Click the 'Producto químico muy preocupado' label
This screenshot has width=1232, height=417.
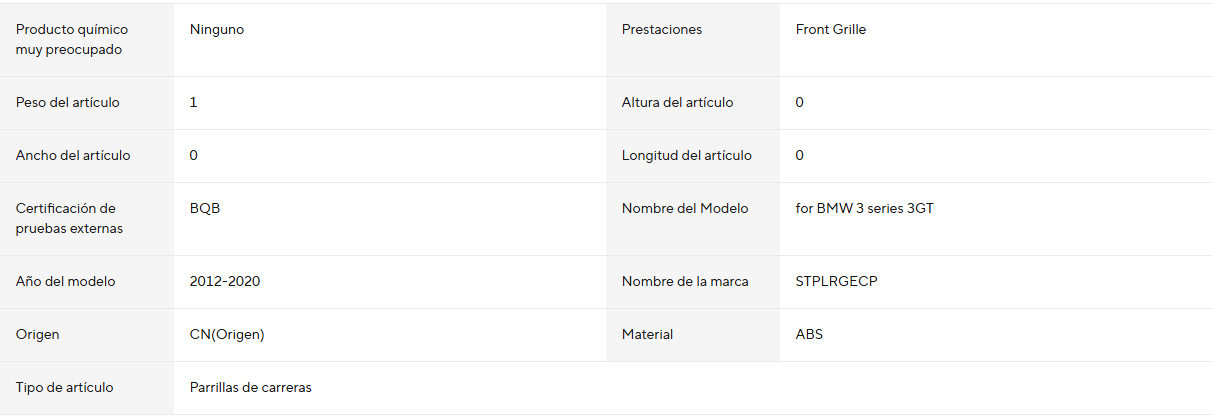(72, 40)
